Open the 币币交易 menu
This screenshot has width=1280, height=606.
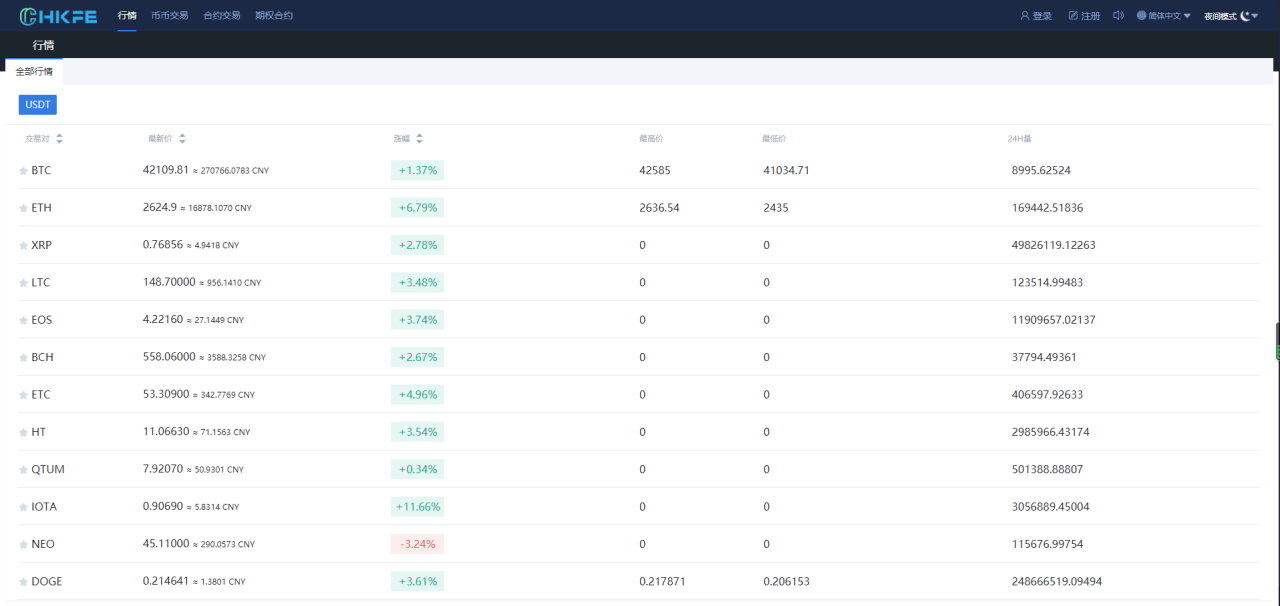[169, 16]
